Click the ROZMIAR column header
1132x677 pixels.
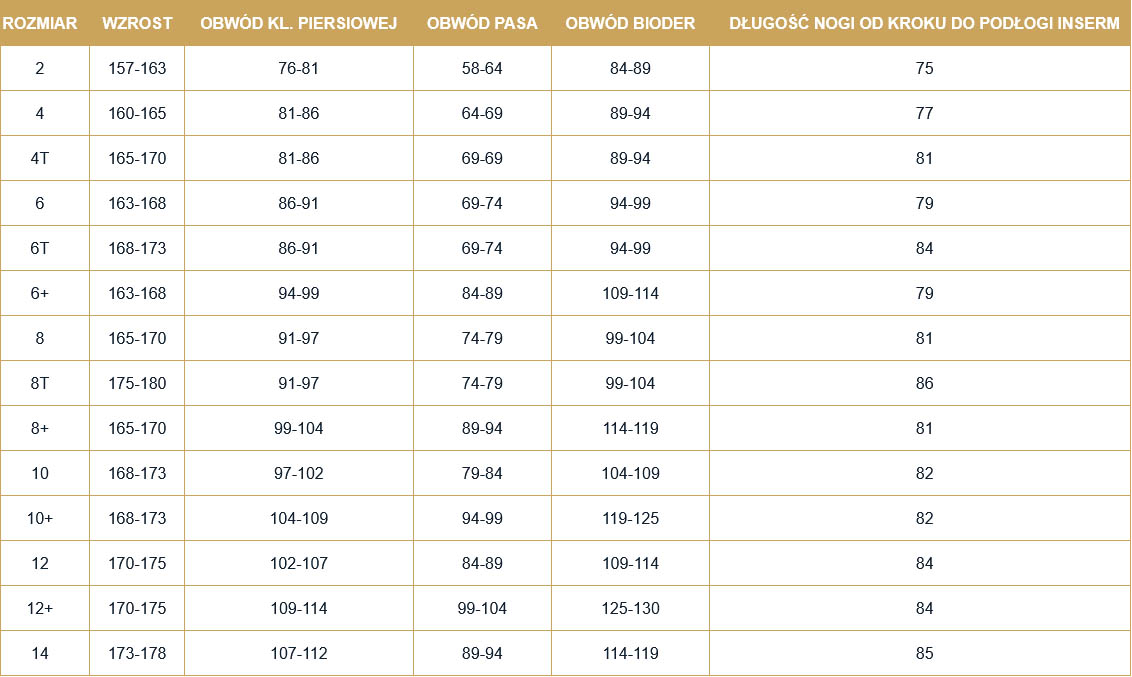[40, 23]
